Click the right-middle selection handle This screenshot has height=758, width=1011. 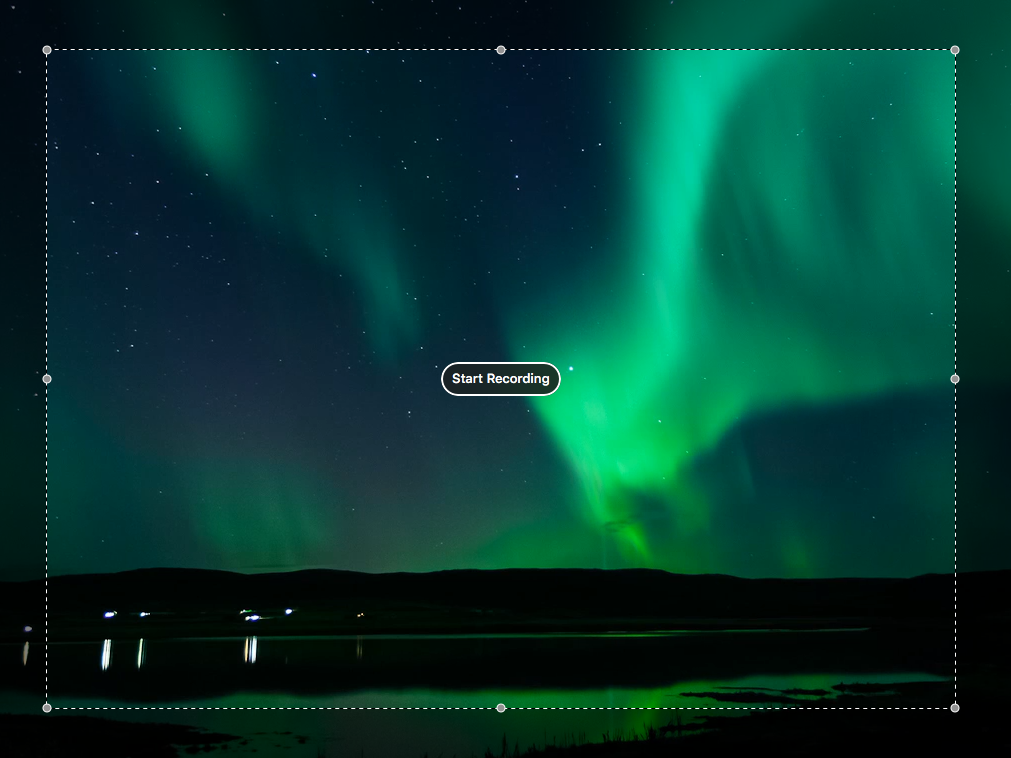(x=955, y=379)
